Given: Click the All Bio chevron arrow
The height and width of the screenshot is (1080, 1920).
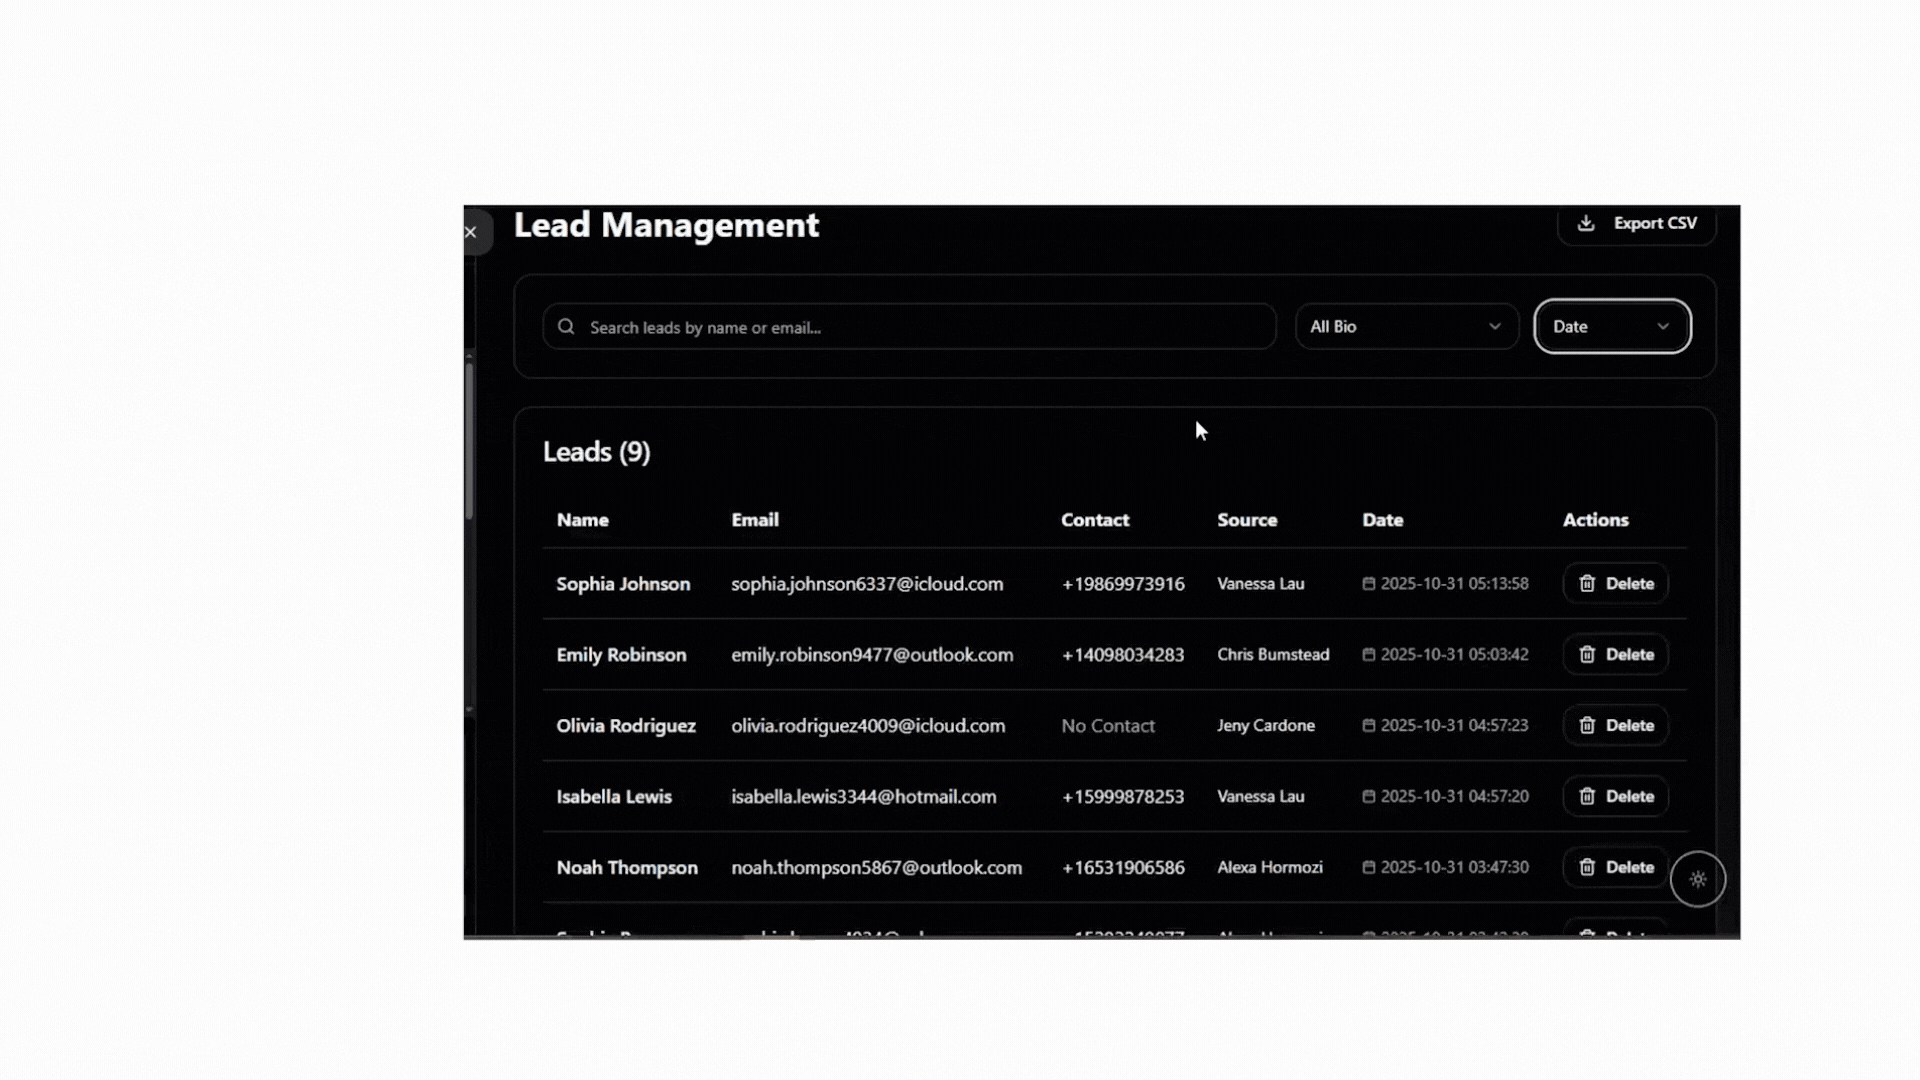Looking at the screenshot, I should point(1495,327).
